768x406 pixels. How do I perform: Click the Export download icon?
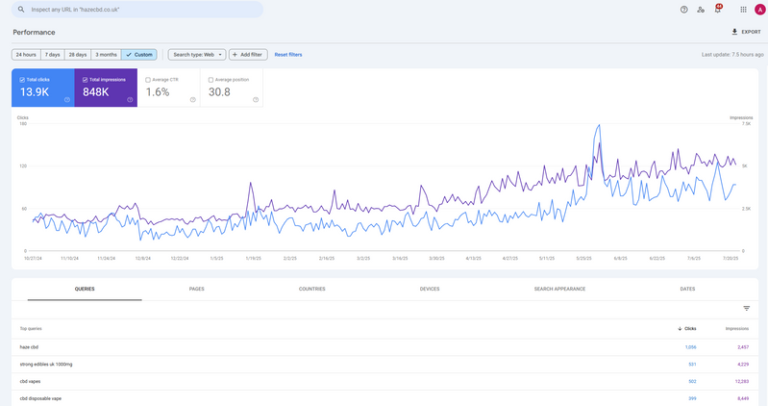click(734, 32)
